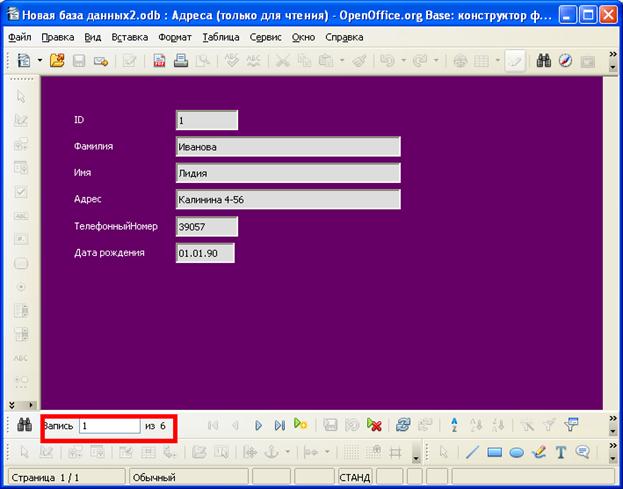Click the ТелефонныйНомер label
Screen dimensions: 623x489
[x=116, y=226]
